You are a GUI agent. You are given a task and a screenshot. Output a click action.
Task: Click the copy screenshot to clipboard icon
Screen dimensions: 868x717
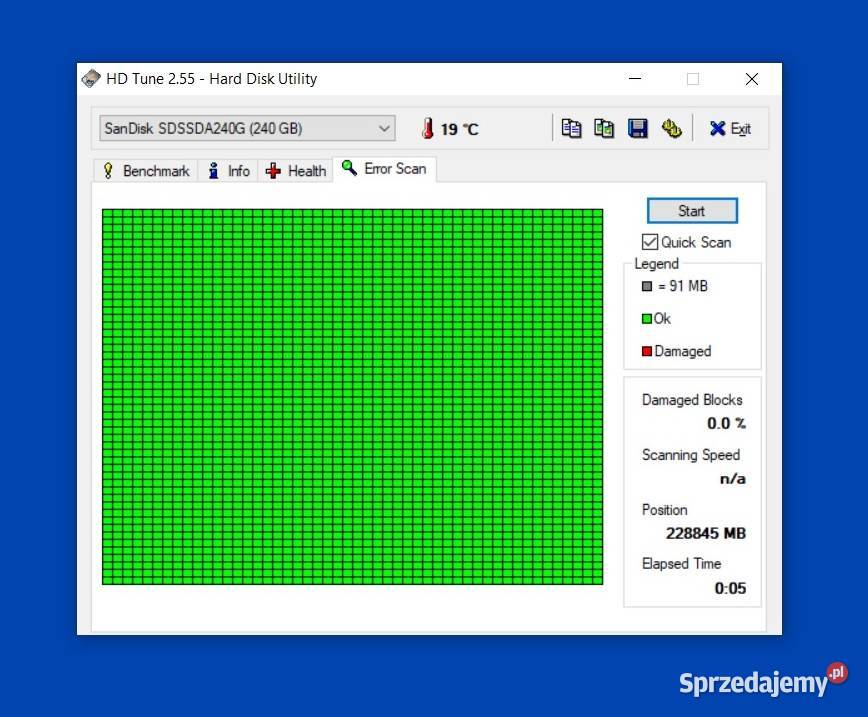[604, 128]
